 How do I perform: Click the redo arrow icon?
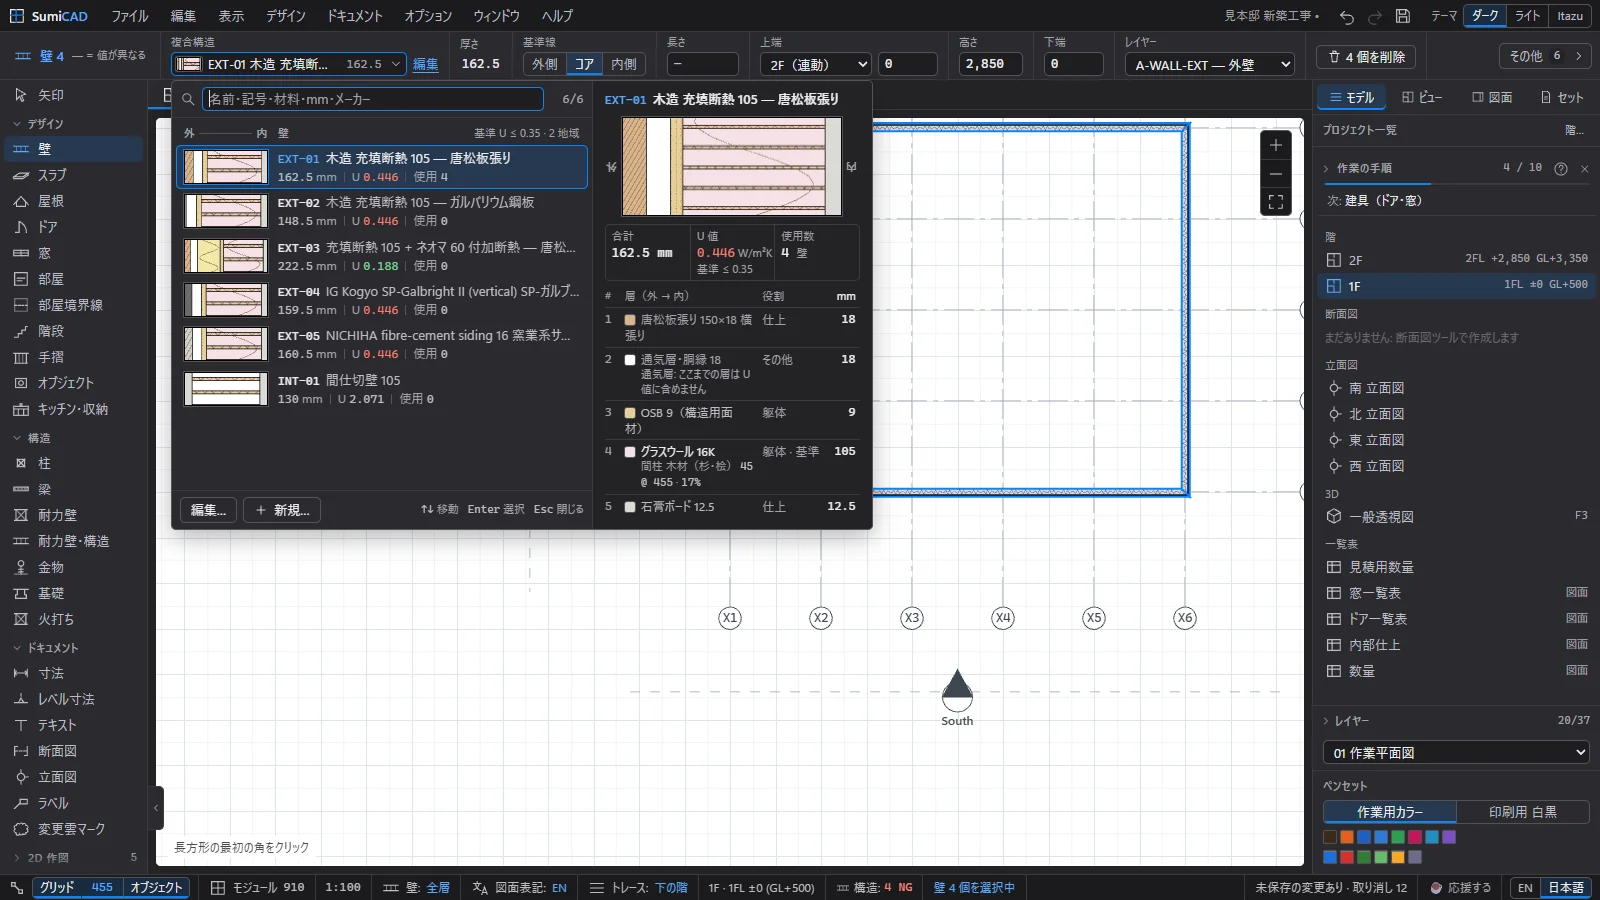click(x=1375, y=16)
